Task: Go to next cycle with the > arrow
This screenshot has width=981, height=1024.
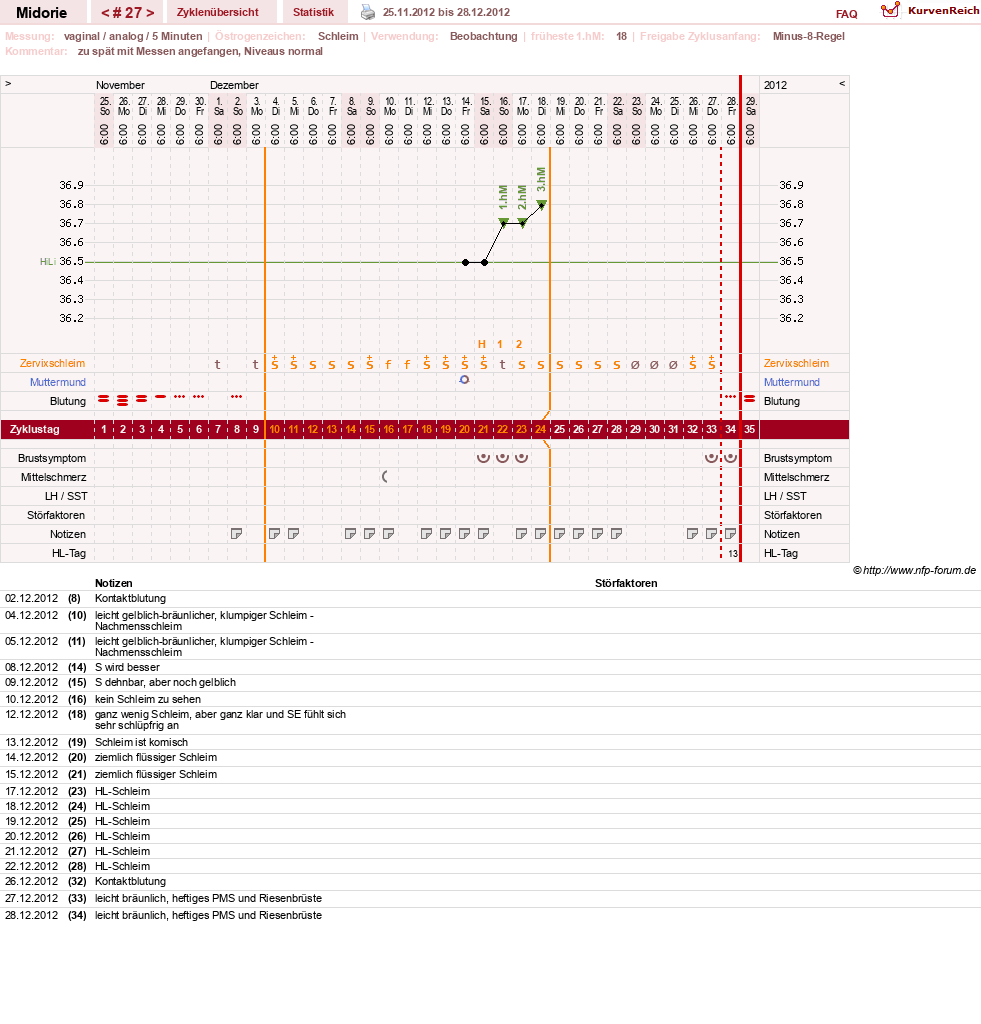Action: [x=150, y=12]
